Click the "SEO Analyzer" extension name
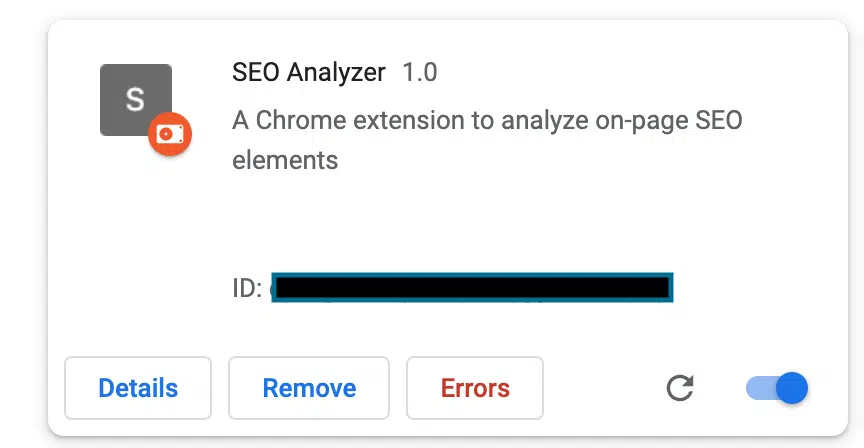This screenshot has width=864, height=448. point(308,73)
